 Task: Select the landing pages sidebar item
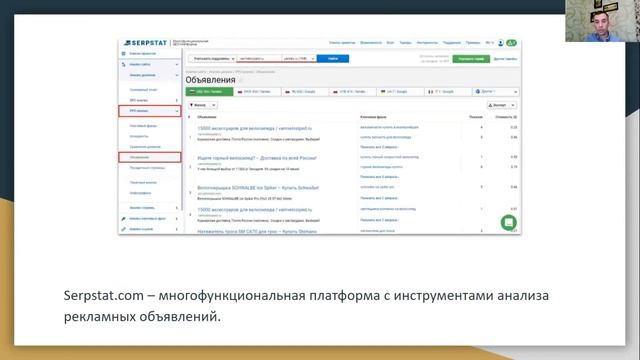[147, 168]
